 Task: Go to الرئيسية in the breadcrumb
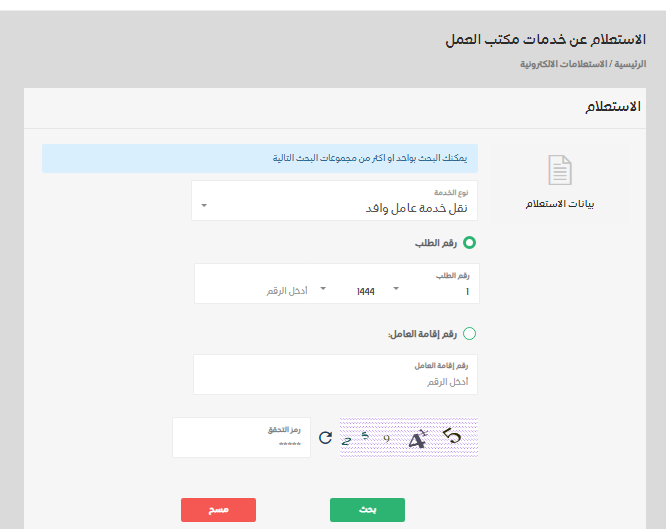pyautogui.click(x=629, y=63)
